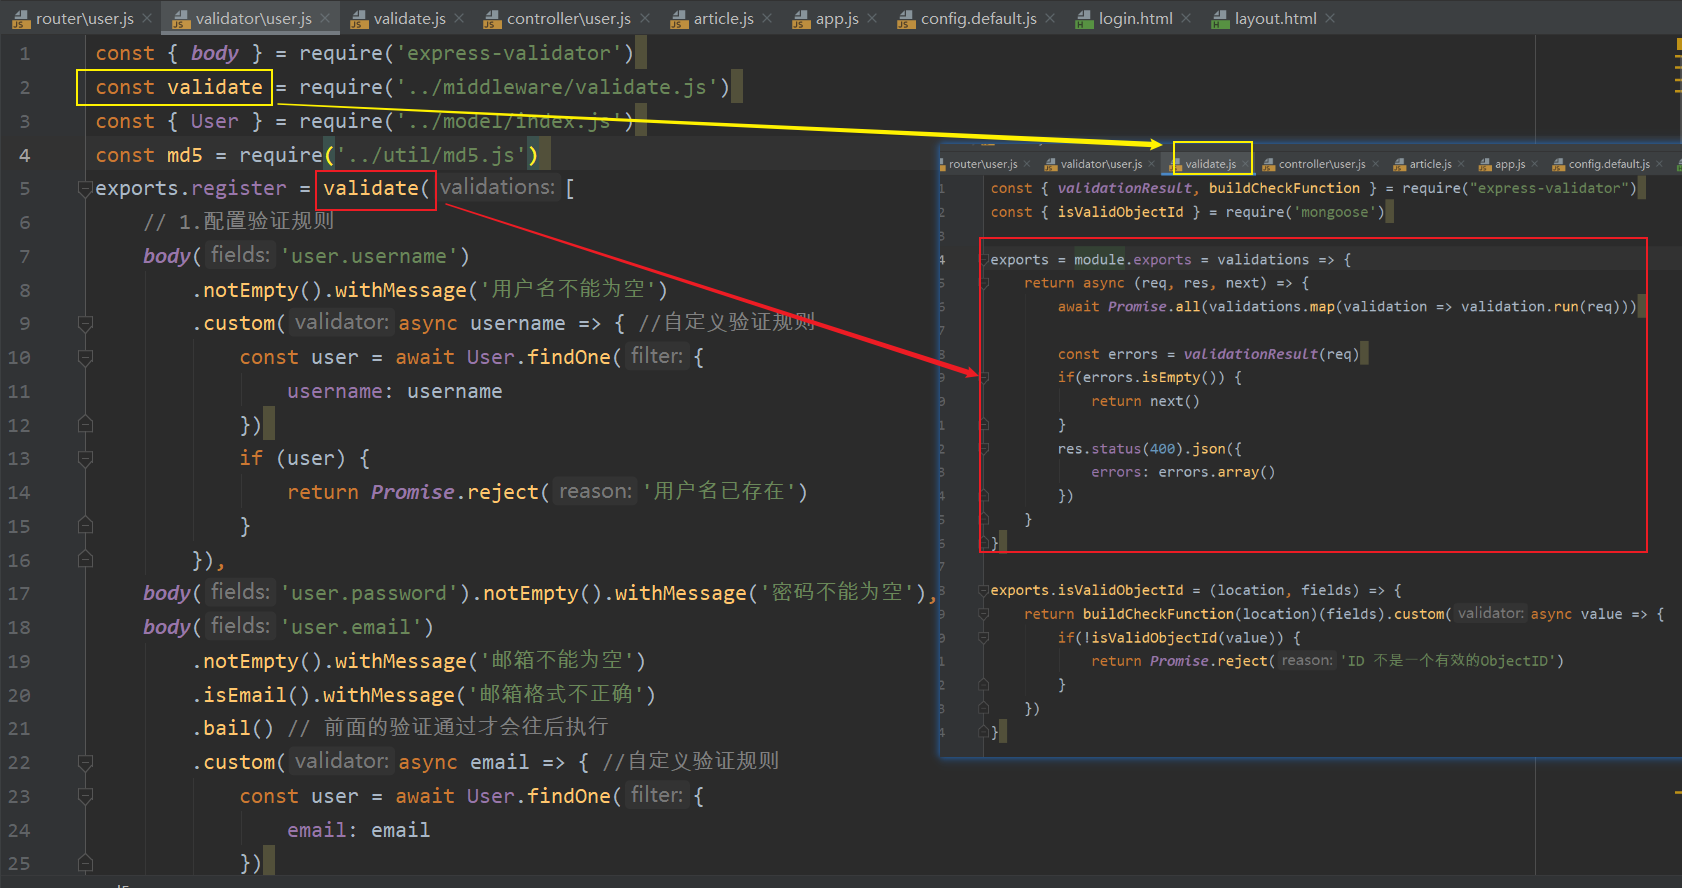Click the .bail() call on line 21
1682x888 pixels.
(x=233, y=728)
